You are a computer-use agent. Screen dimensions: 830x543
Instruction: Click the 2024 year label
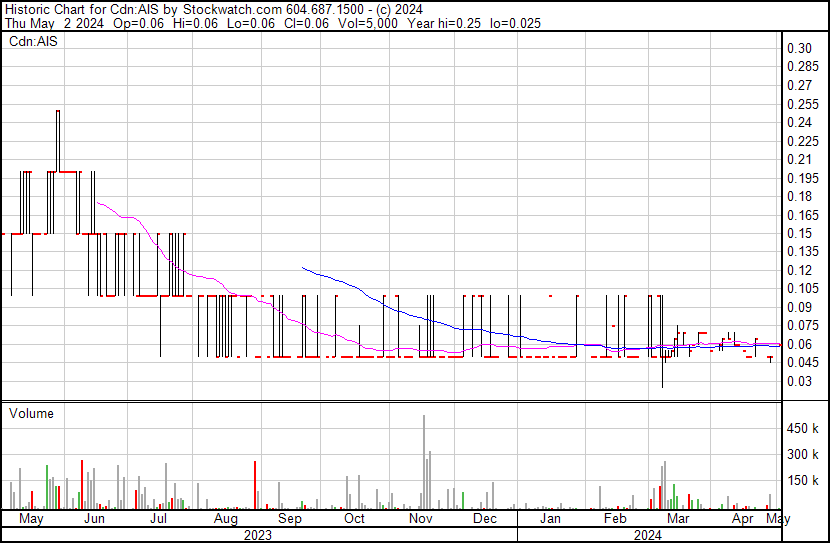[646, 535]
